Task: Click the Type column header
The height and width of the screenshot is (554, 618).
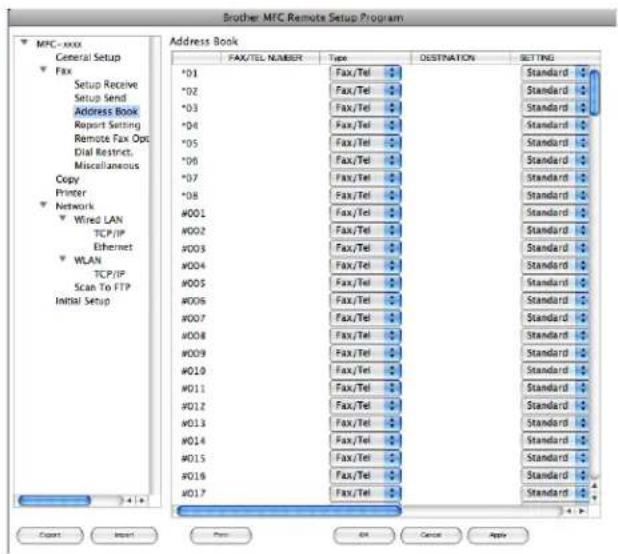Action: click(365, 58)
